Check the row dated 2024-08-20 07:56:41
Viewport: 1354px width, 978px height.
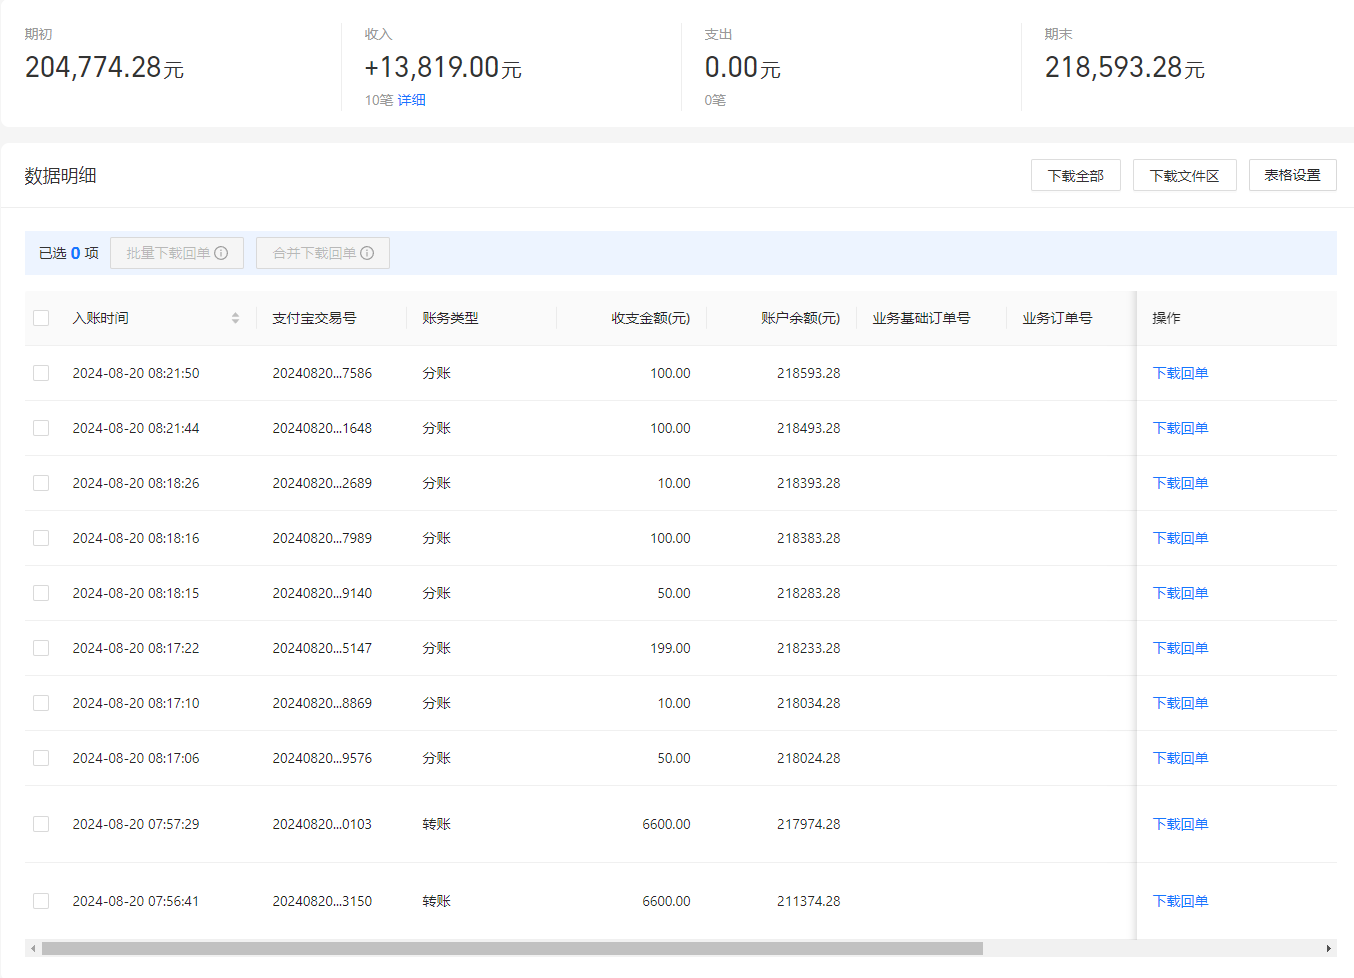(x=41, y=901)
